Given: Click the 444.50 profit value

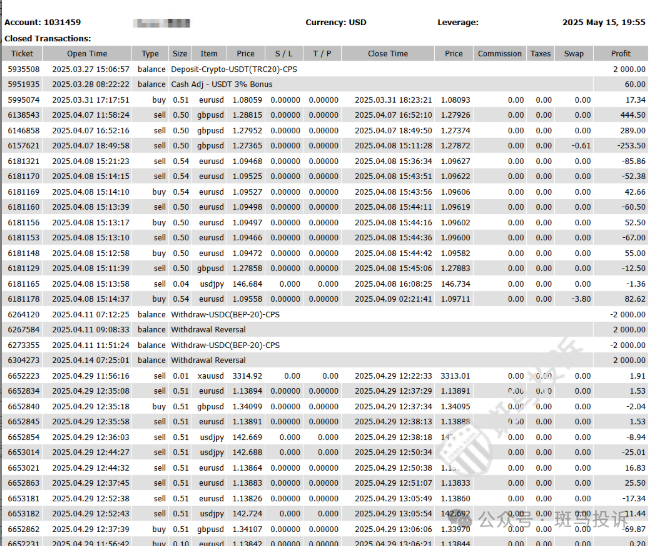Looking at the screenshot, I should 630,115.
